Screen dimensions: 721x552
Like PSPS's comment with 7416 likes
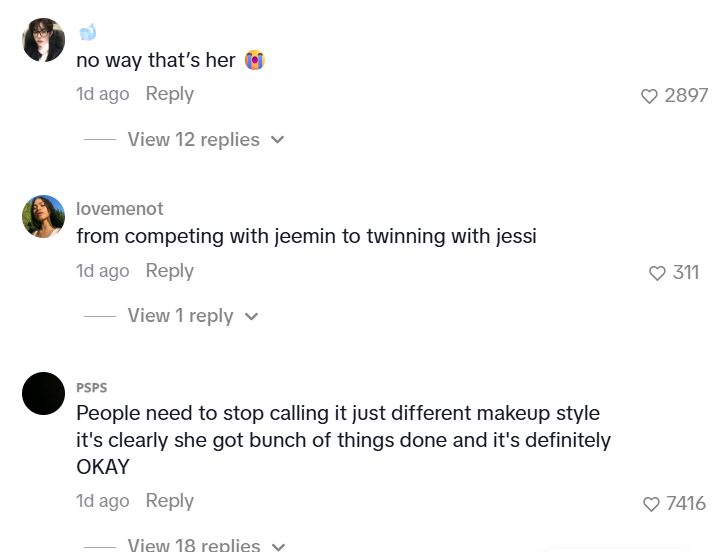click(651, 504)
